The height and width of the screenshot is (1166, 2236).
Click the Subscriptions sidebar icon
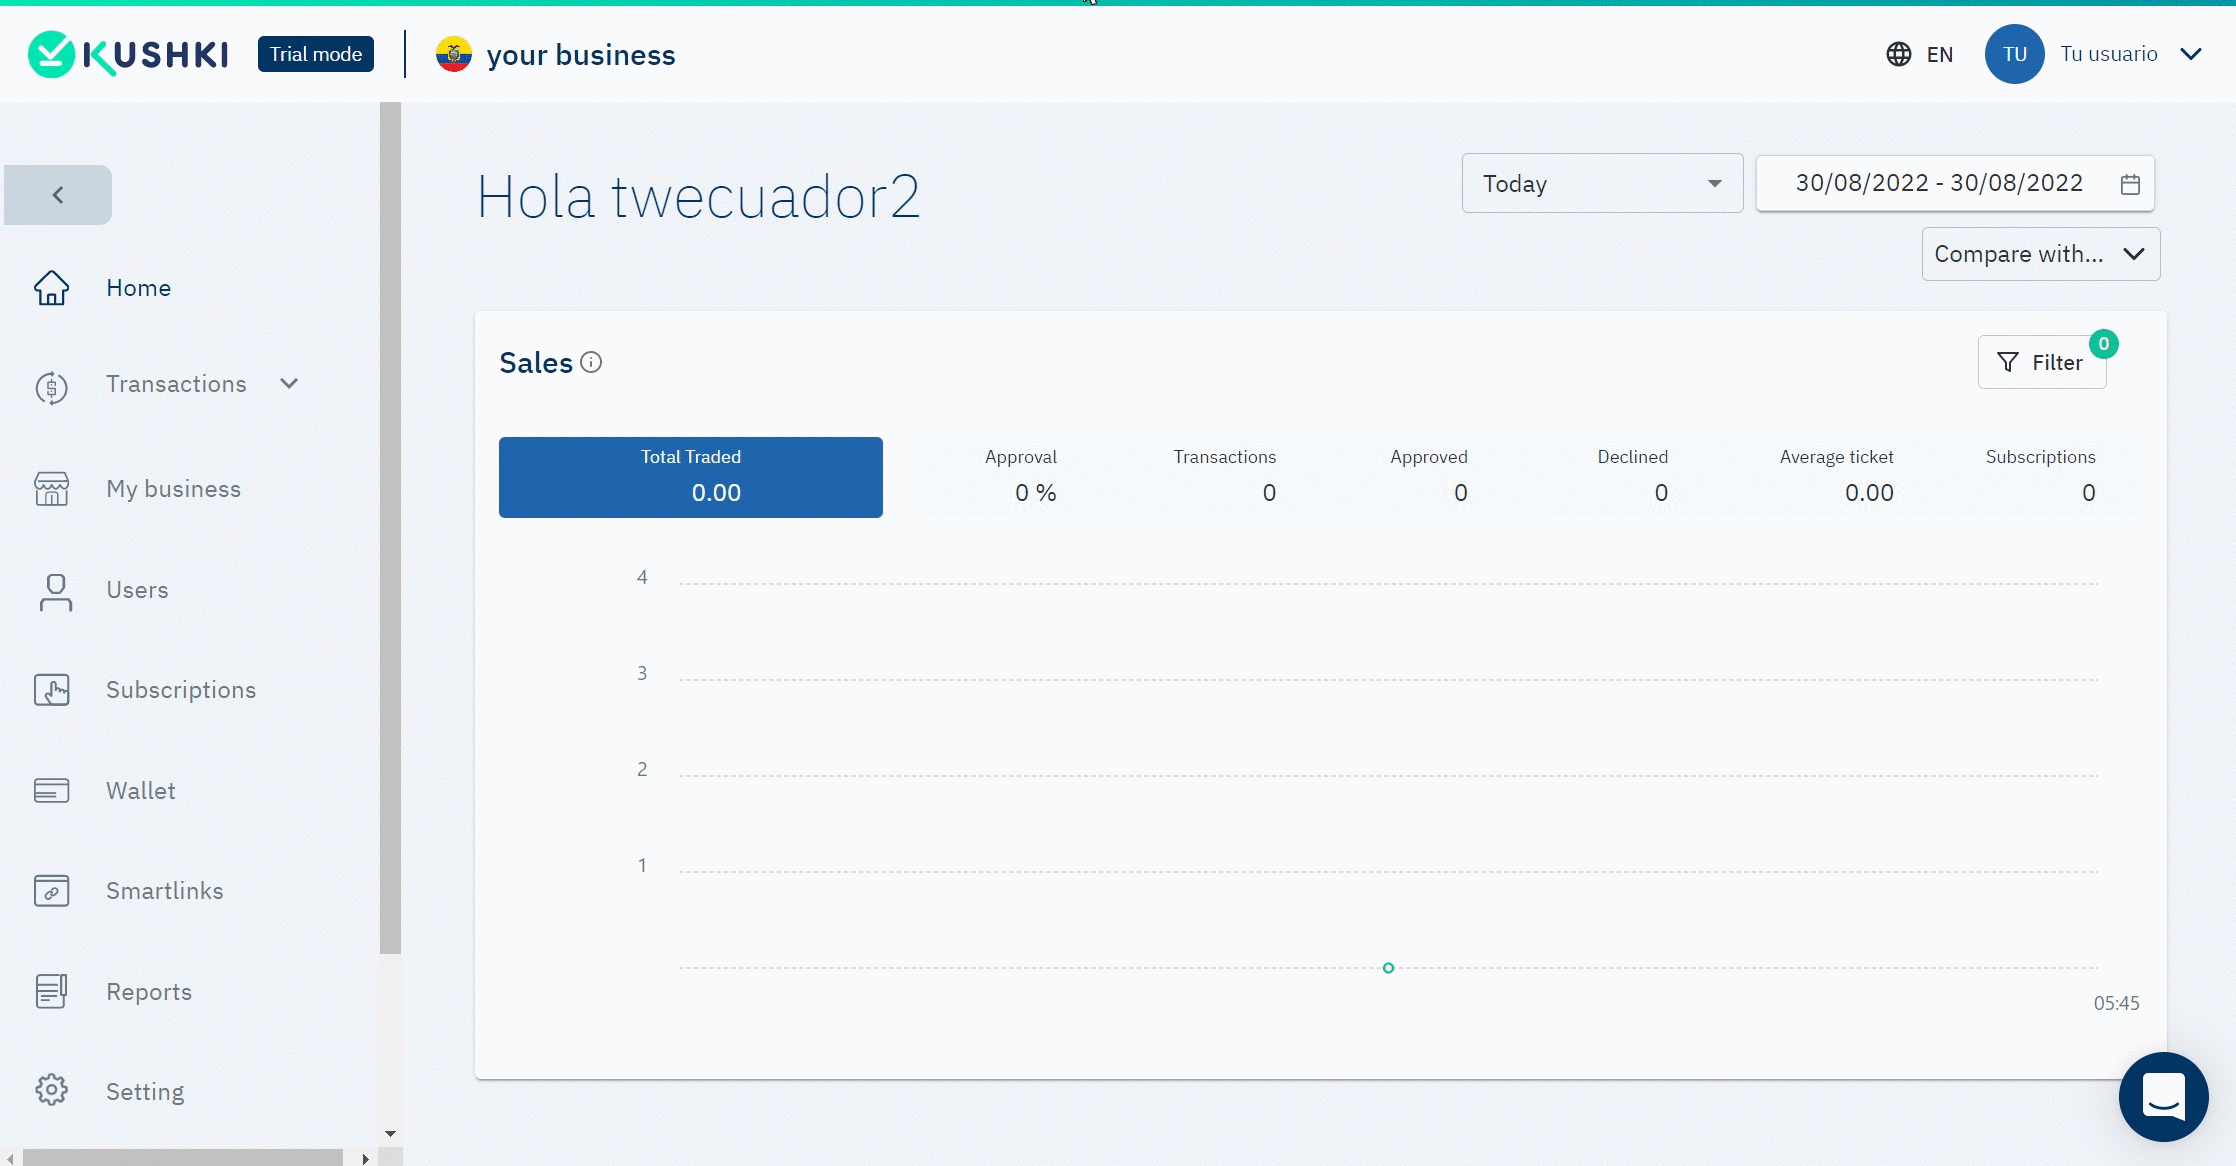point(53,690)
